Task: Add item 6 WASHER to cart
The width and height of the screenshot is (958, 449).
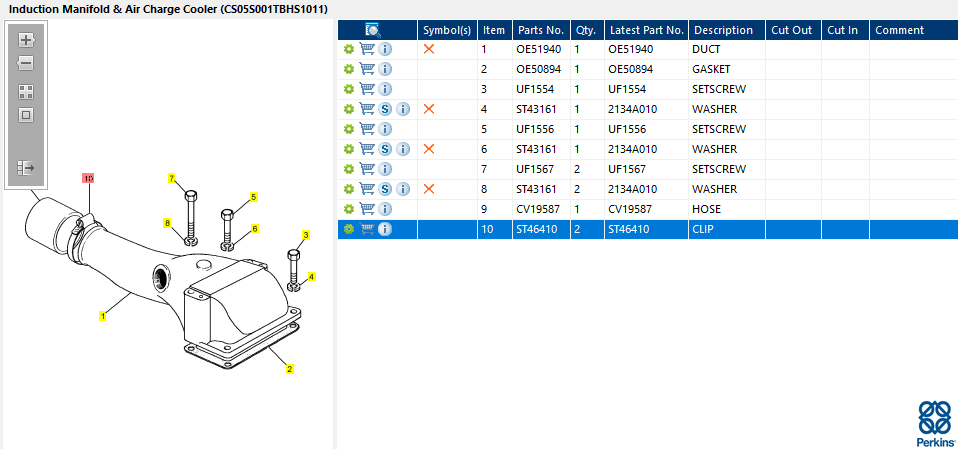Action: point(367,149)
